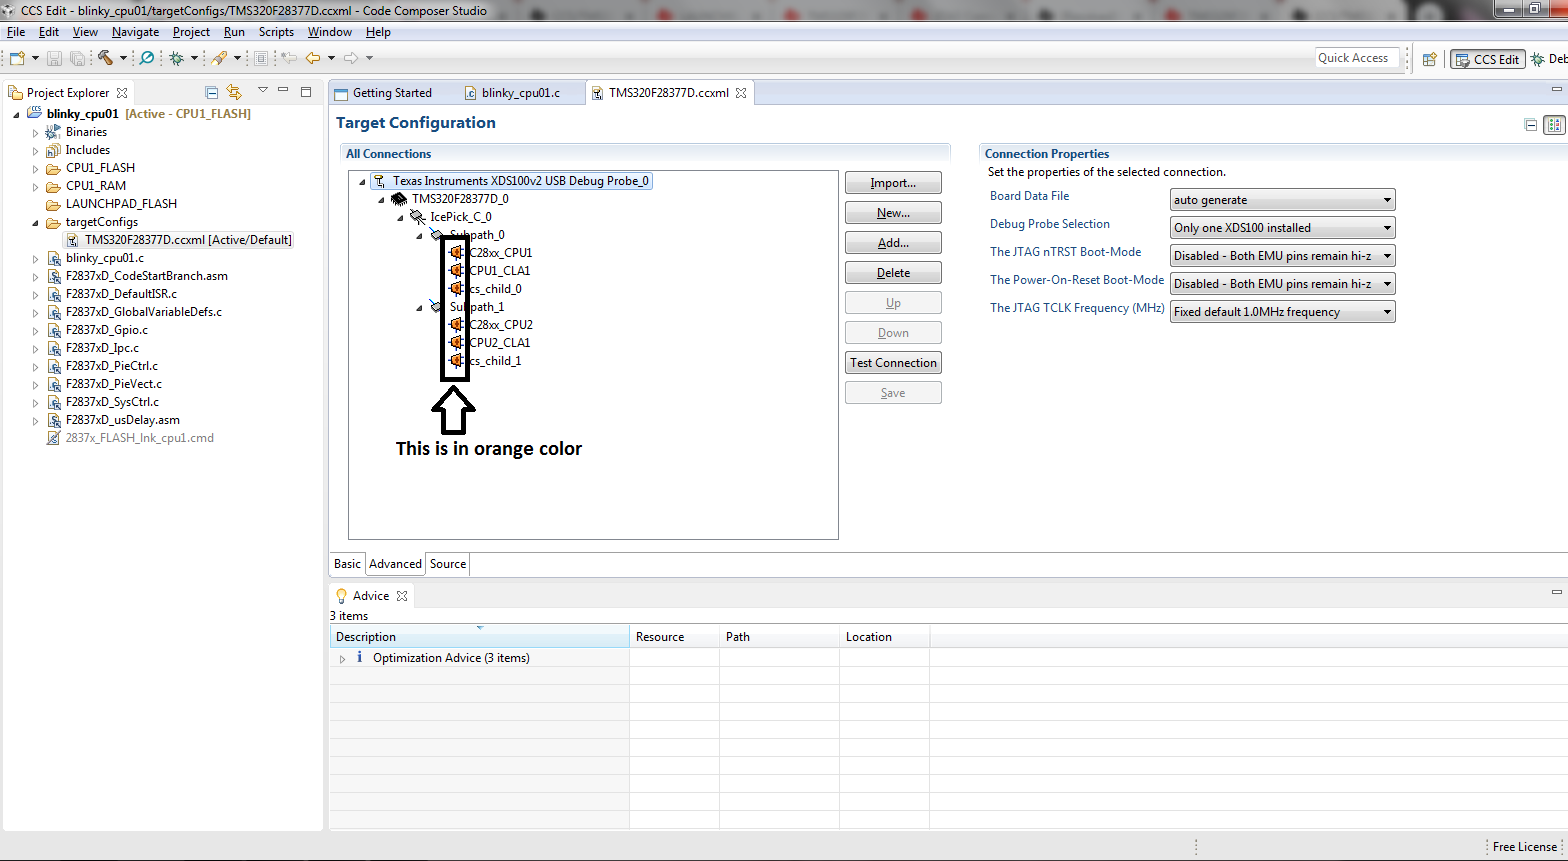
Task: Open the Scripts menu
Action: [276, 32]
